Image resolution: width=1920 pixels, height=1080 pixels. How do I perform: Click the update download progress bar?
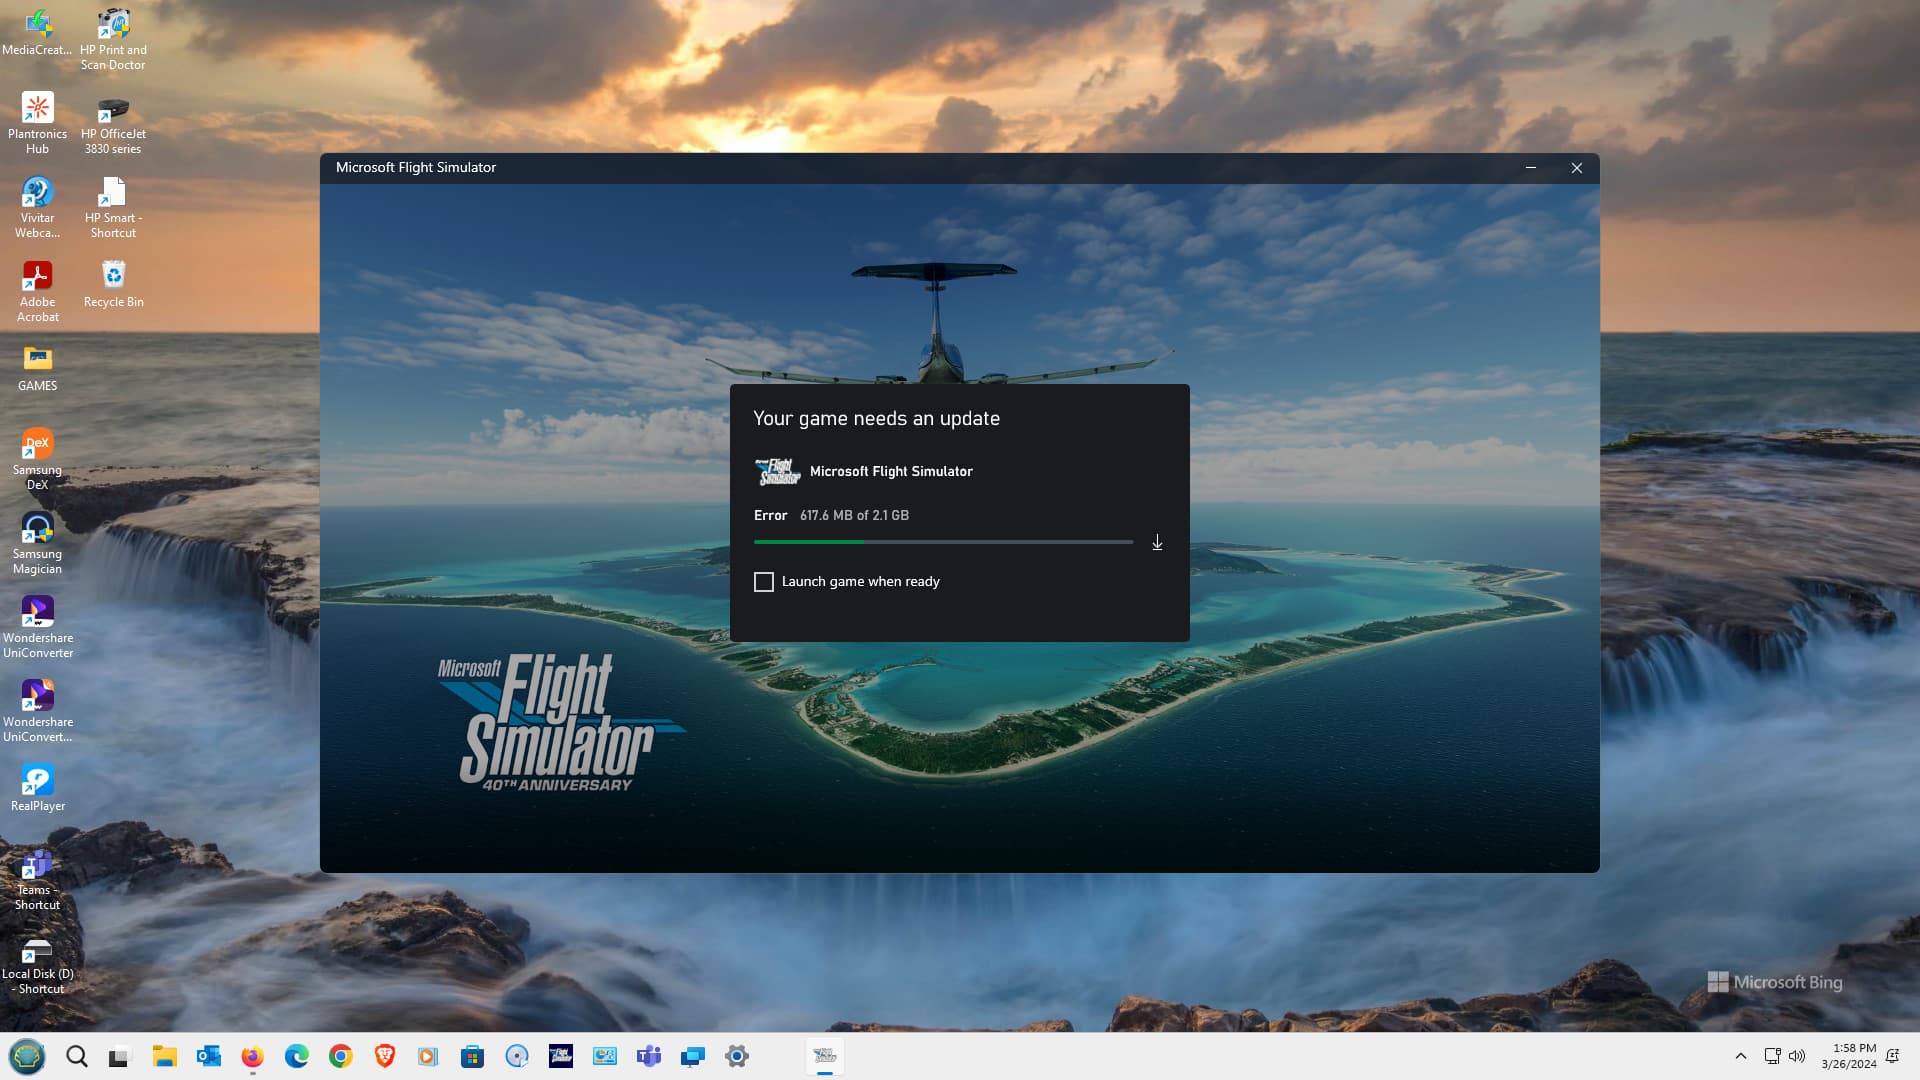click(943, 542)
